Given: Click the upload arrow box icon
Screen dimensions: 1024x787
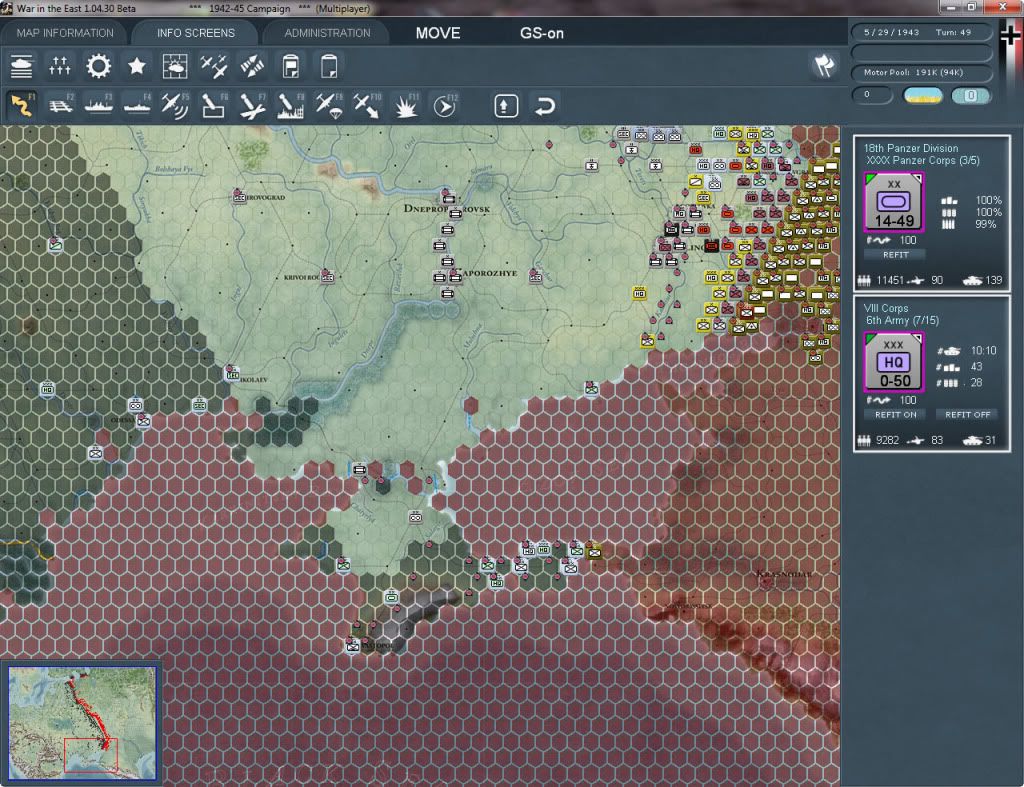Looking at the screenshot, I should coord(506,106).
